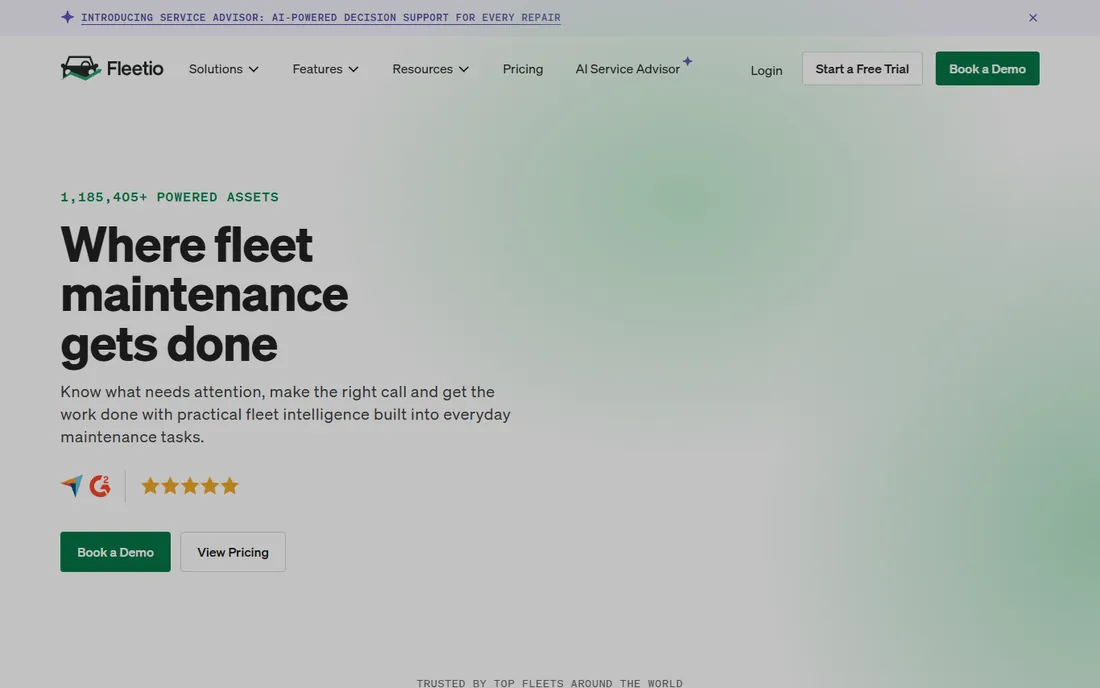Viewport: 1100px width, 688px height.
Task: Click the sparkle icon beside AI Service Advisor
Action: [x=688, y=61]
